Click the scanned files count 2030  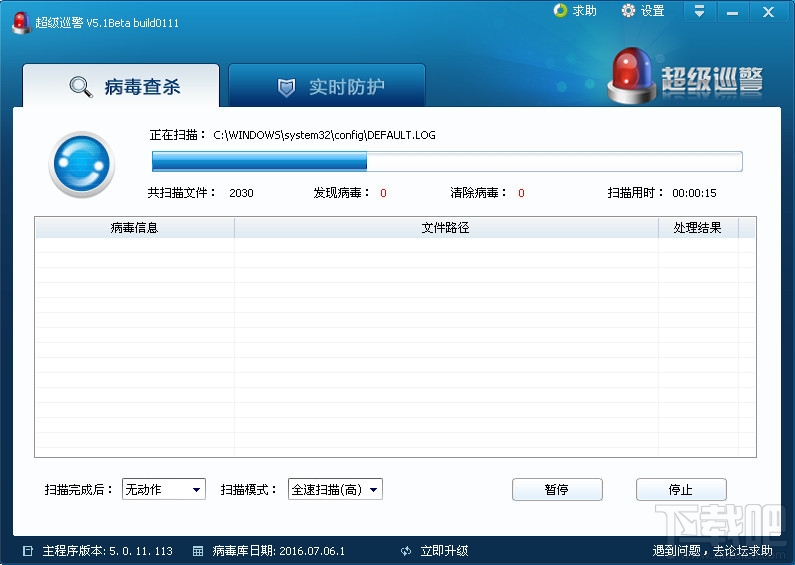[241, 193]
